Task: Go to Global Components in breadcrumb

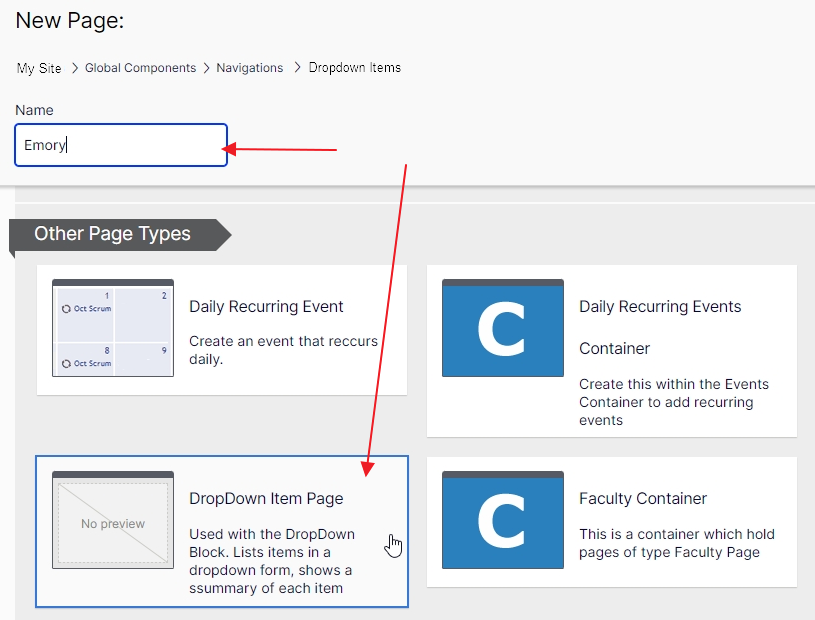Action: pyautogui.click(x=140, y=68)
